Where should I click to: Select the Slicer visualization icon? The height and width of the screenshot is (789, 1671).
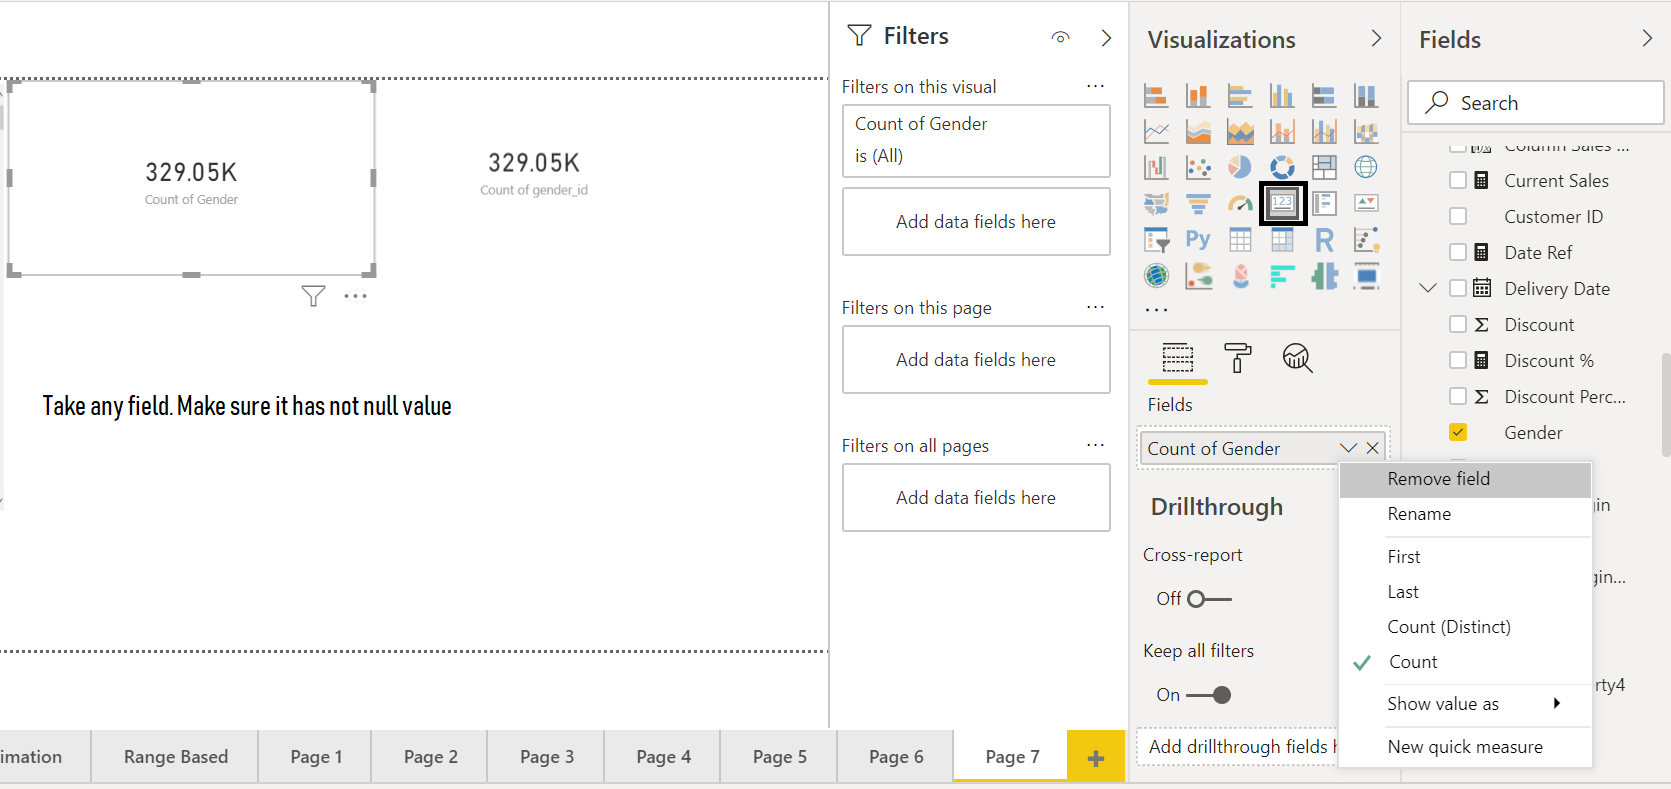1156,239
